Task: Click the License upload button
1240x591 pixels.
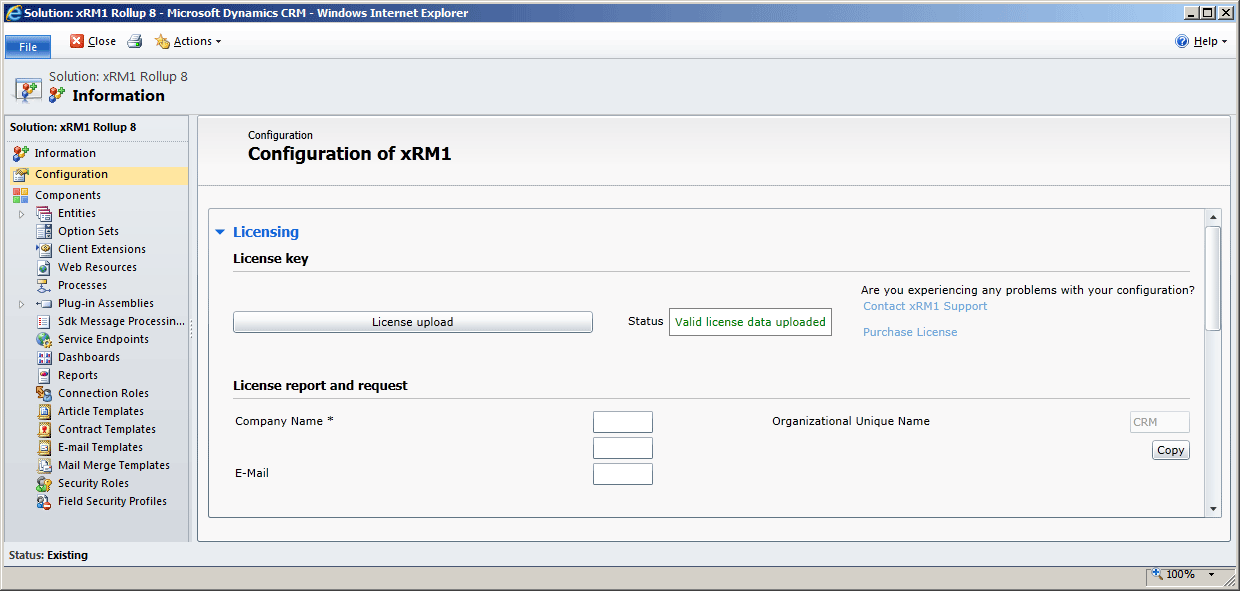Action: click(413, 322)
